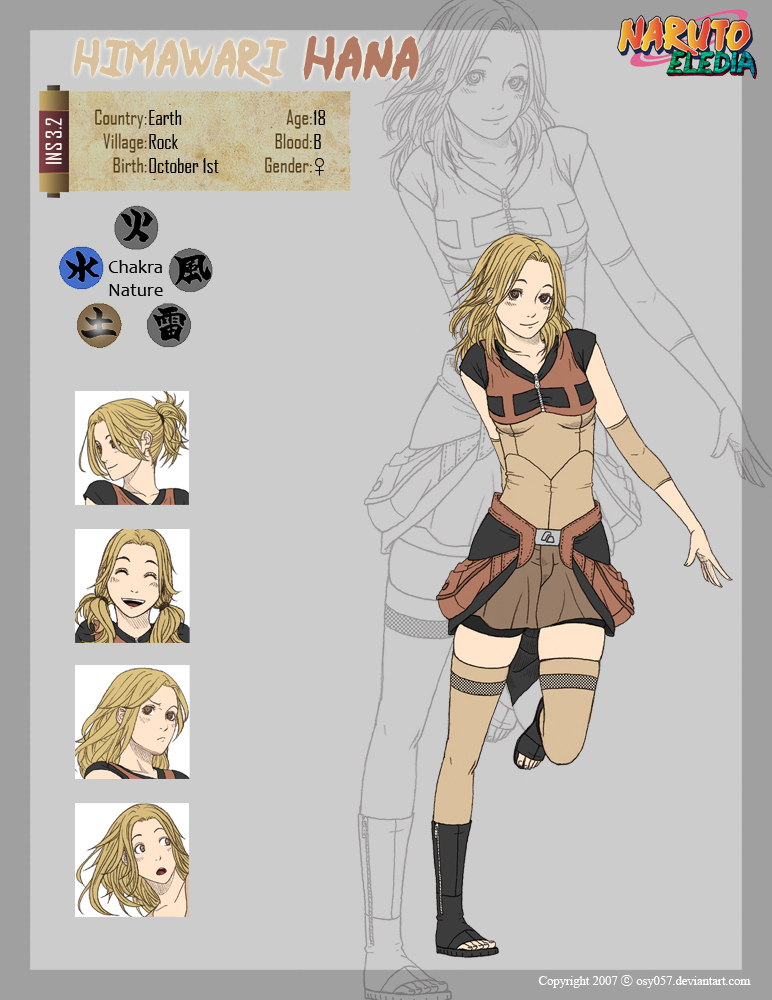Image resolution: width=772 pixels, height=1000 pixels.
Task: Click the 'Country: Earth' entry
Action: (x=138, y=119)
